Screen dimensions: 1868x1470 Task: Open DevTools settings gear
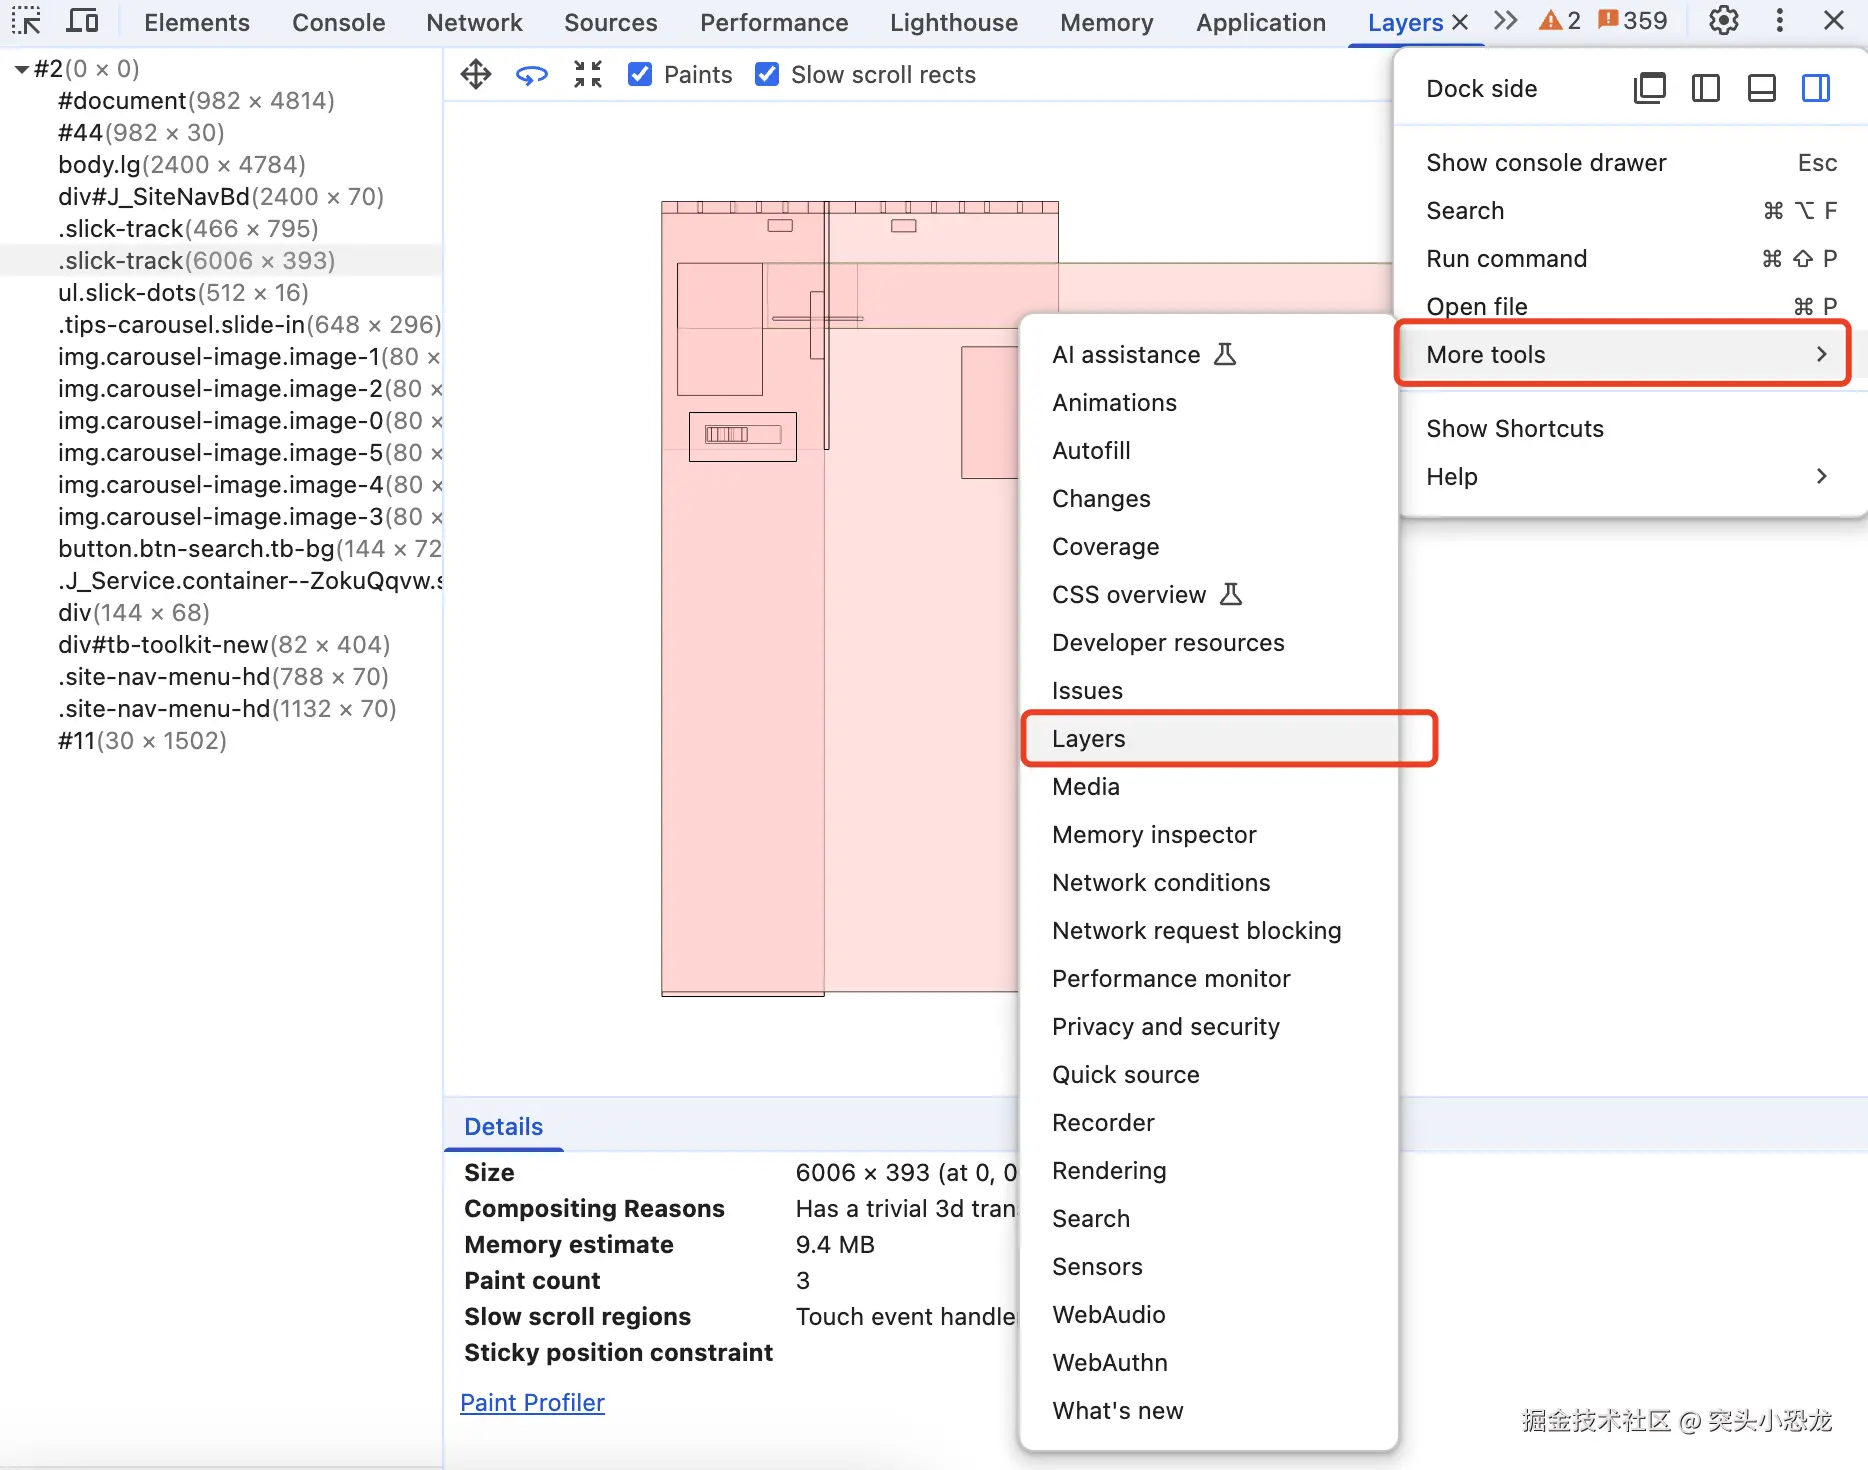(x=1724, y=21)
